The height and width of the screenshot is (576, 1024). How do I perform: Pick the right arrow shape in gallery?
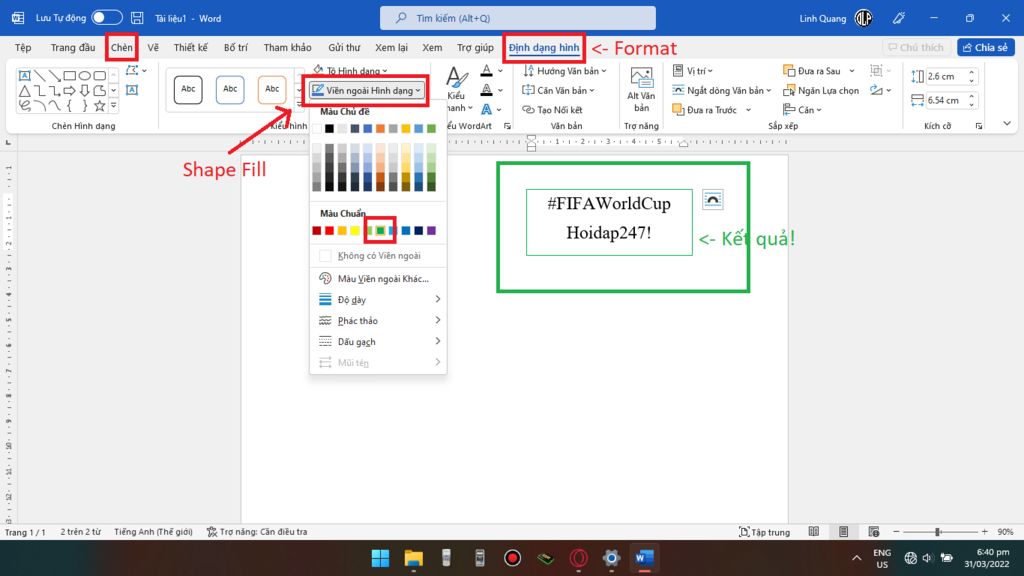tap(69, 91)
